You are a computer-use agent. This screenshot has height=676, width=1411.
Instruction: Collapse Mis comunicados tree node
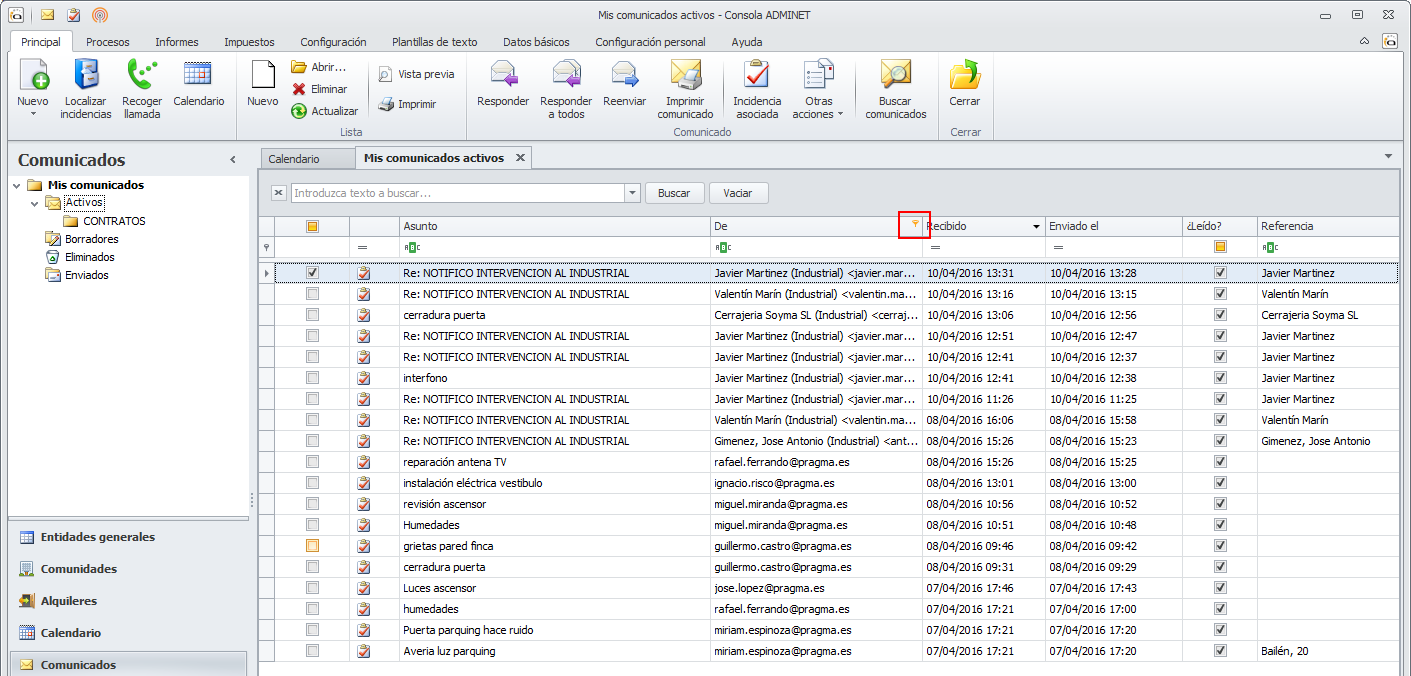point(17,185)
